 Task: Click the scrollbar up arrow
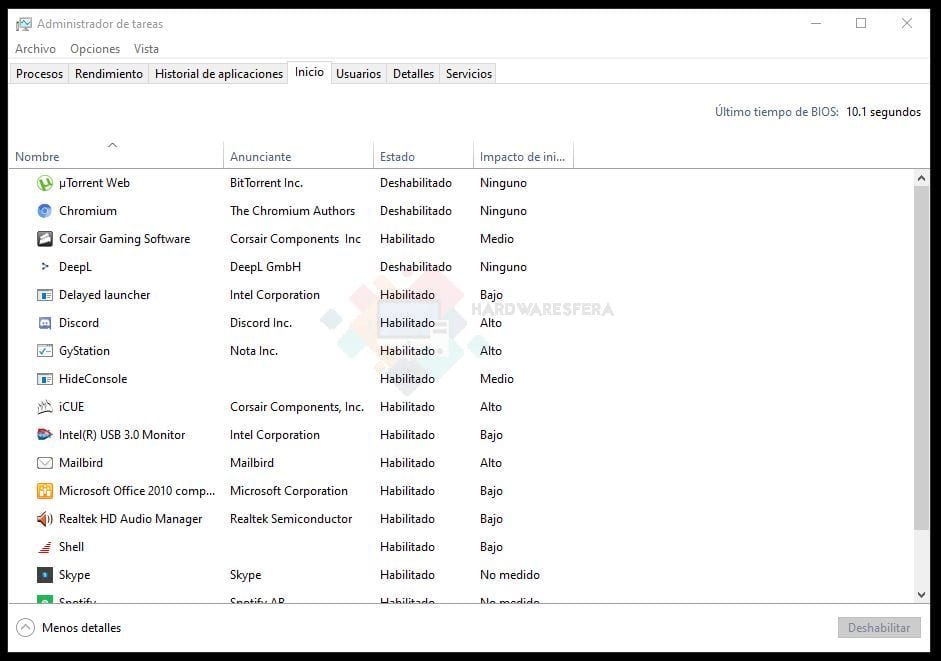coord(921,178)
